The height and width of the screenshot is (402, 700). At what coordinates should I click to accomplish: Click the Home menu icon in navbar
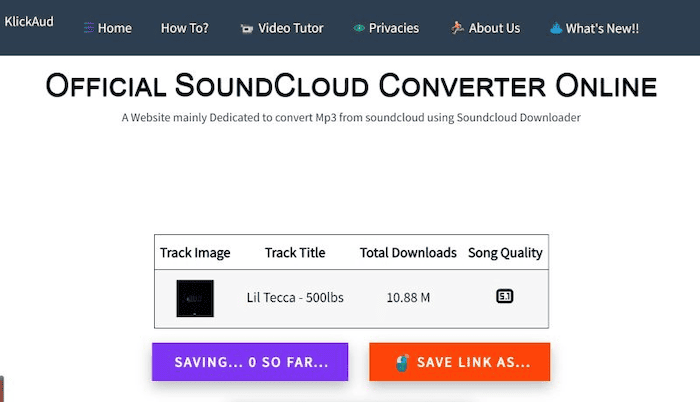(88, 28)
